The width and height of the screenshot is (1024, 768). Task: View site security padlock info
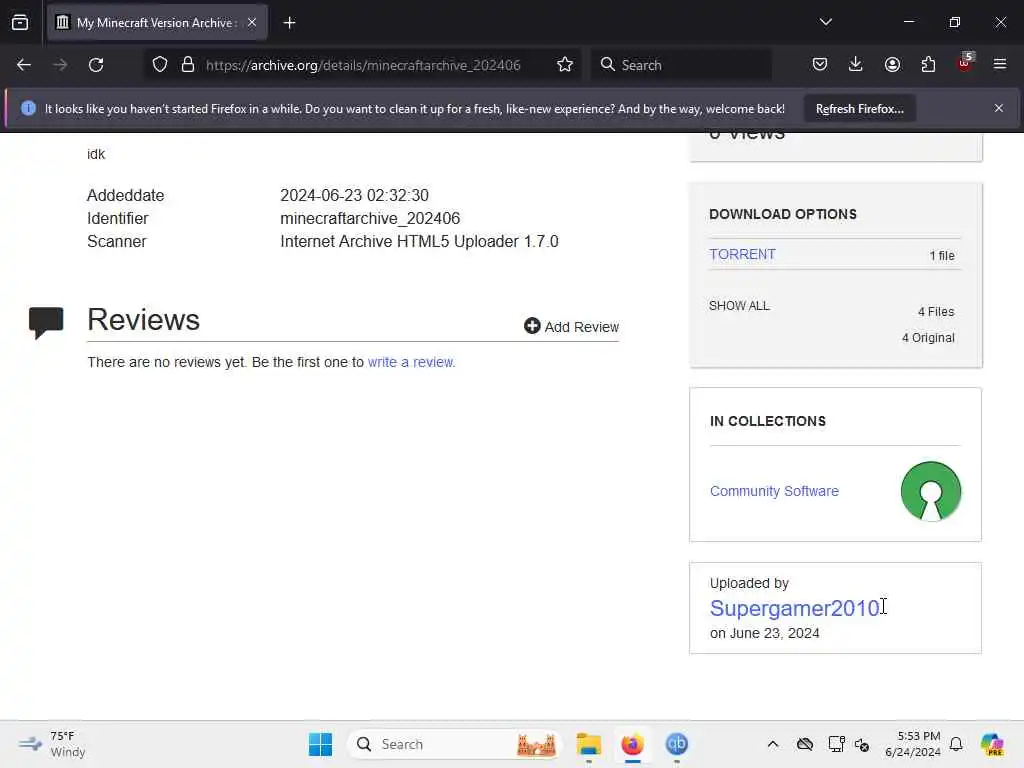pos(188,65)
